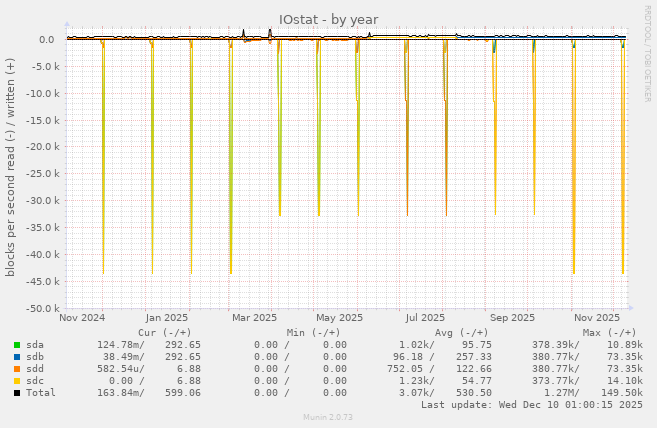657x428 pixels.
Task: Click the yellow sdc legend swatch
Action: click(17, 380)
